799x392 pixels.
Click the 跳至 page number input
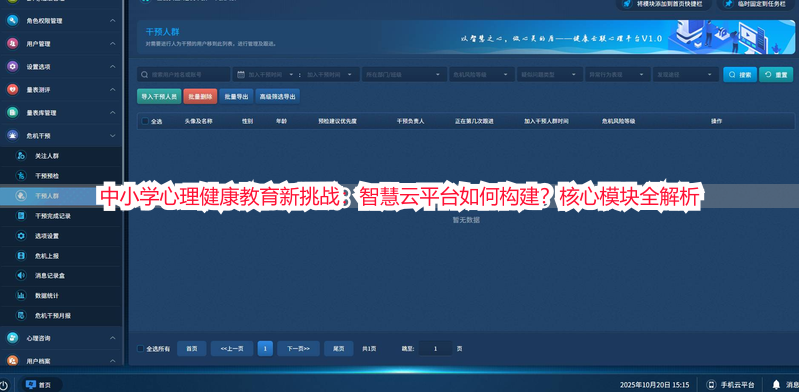pos(435,349)
